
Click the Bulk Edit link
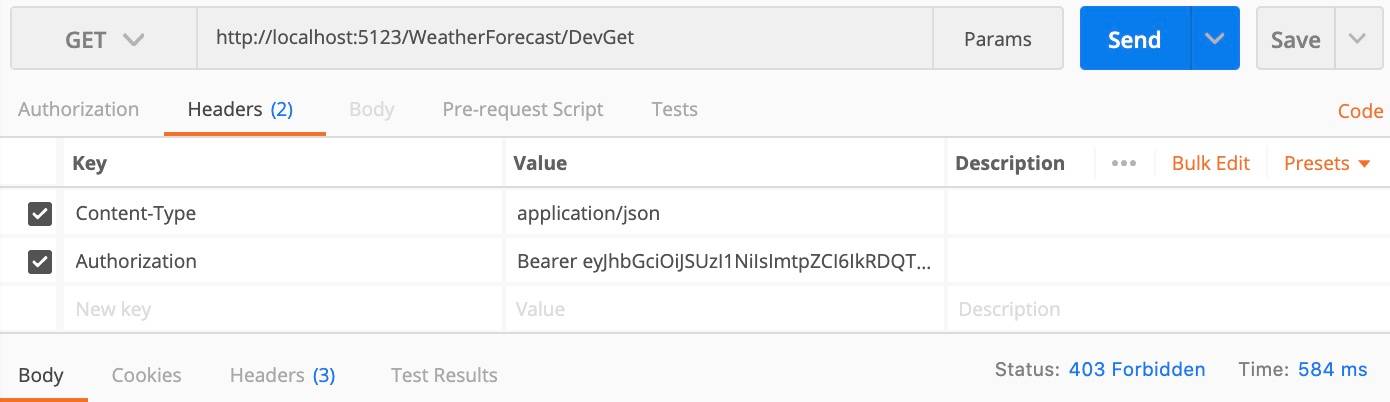[x=1211, y=163]
